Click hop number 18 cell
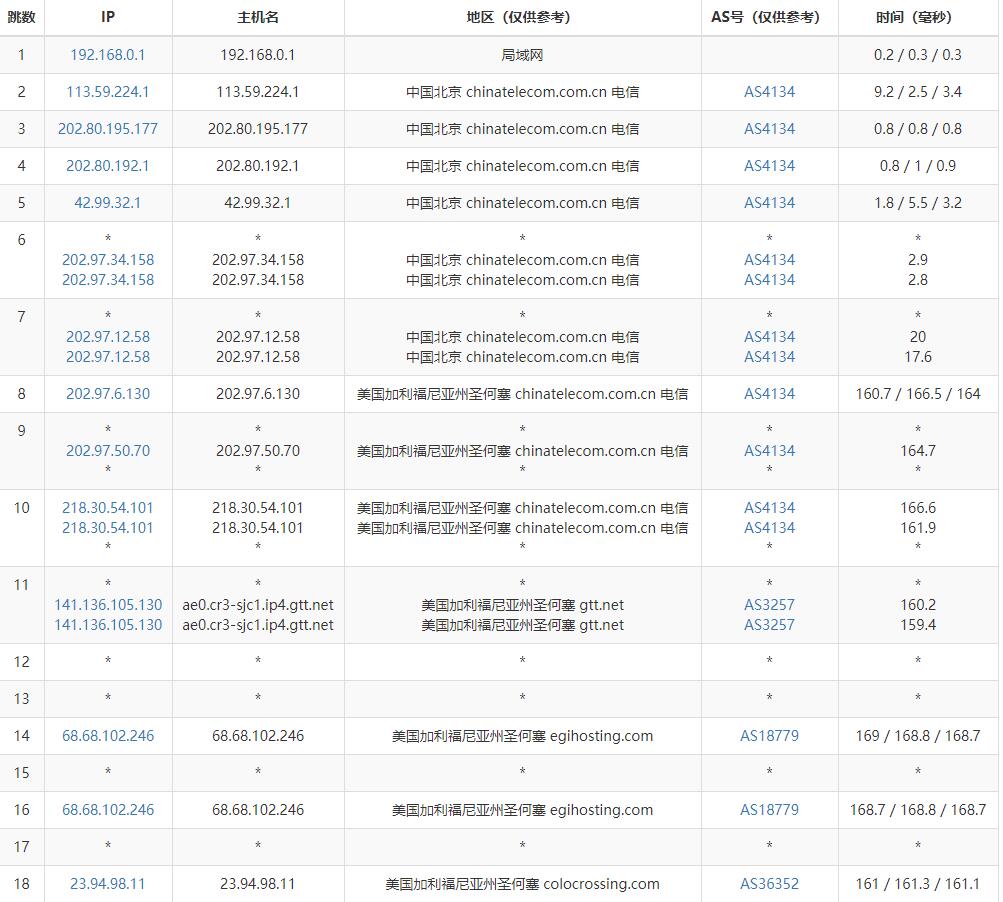The height and width of the screenshot is (902, 1003). click(22, 884)
